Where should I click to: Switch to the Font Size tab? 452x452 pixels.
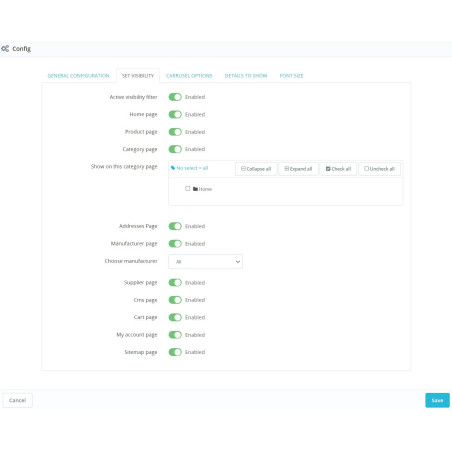coord(291,76)
